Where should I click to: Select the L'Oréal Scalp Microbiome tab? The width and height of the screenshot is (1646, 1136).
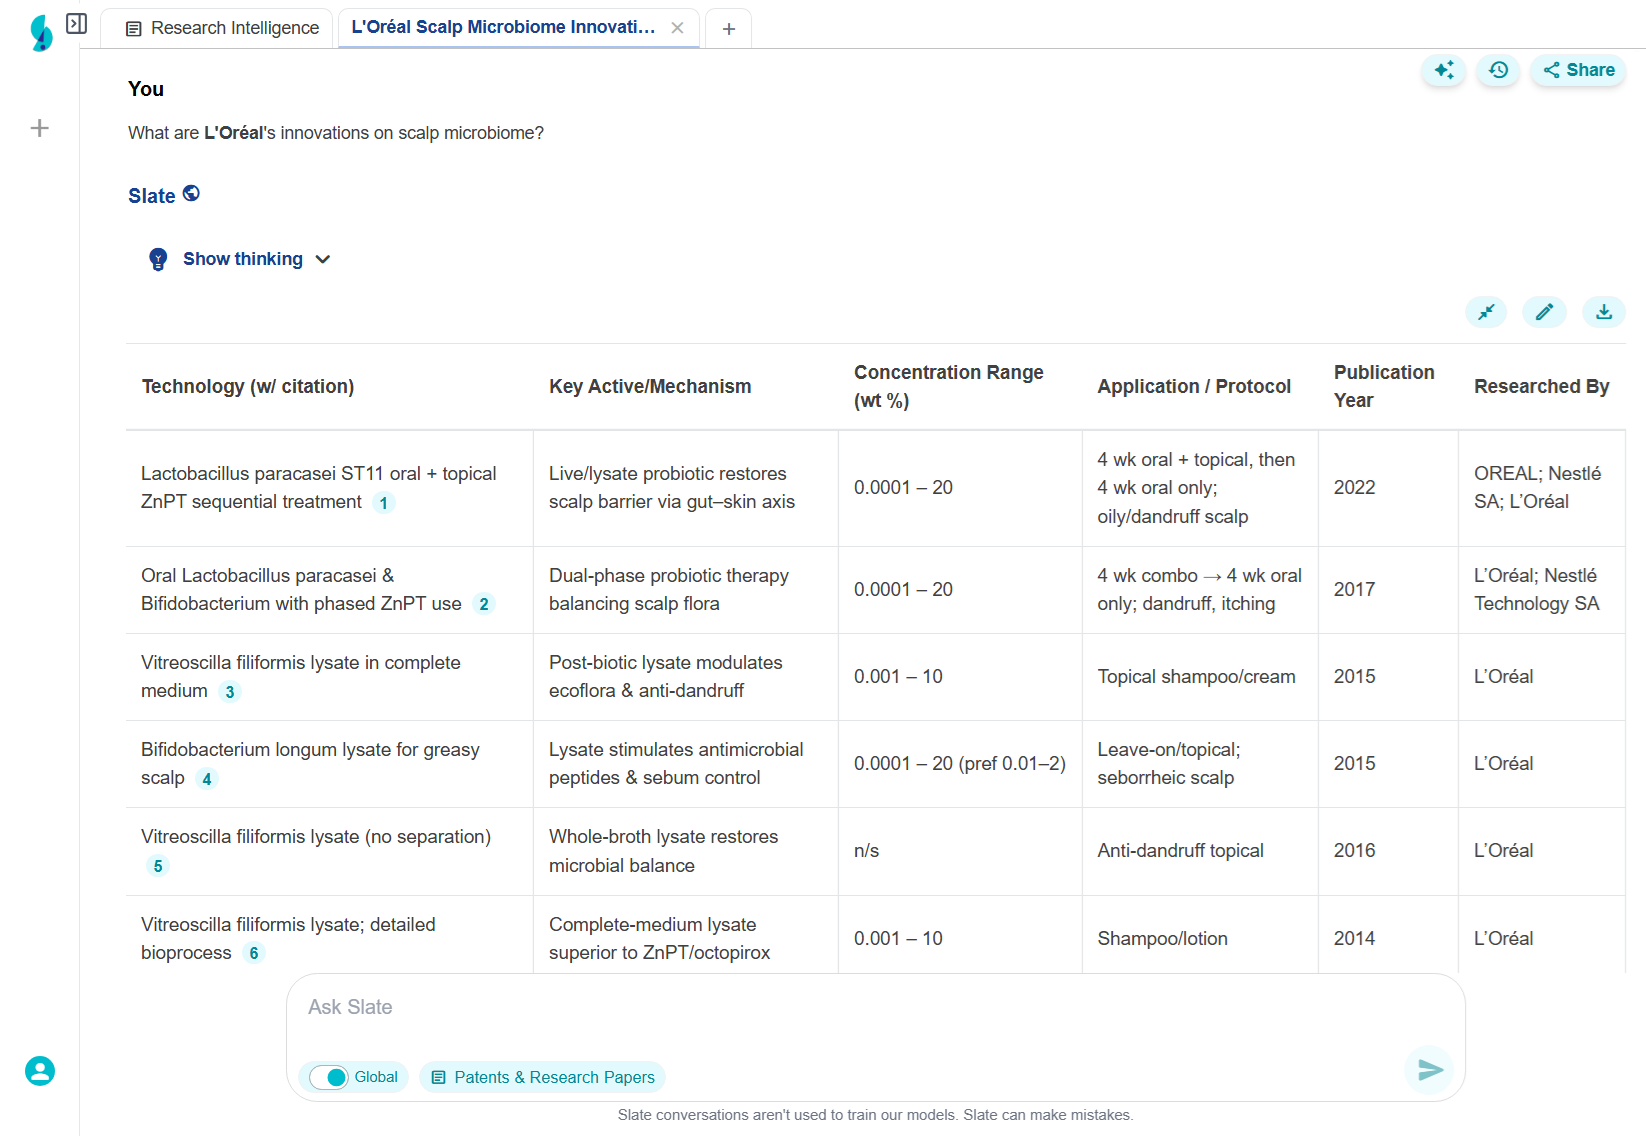pyautogui.click(x=503, y=27)
